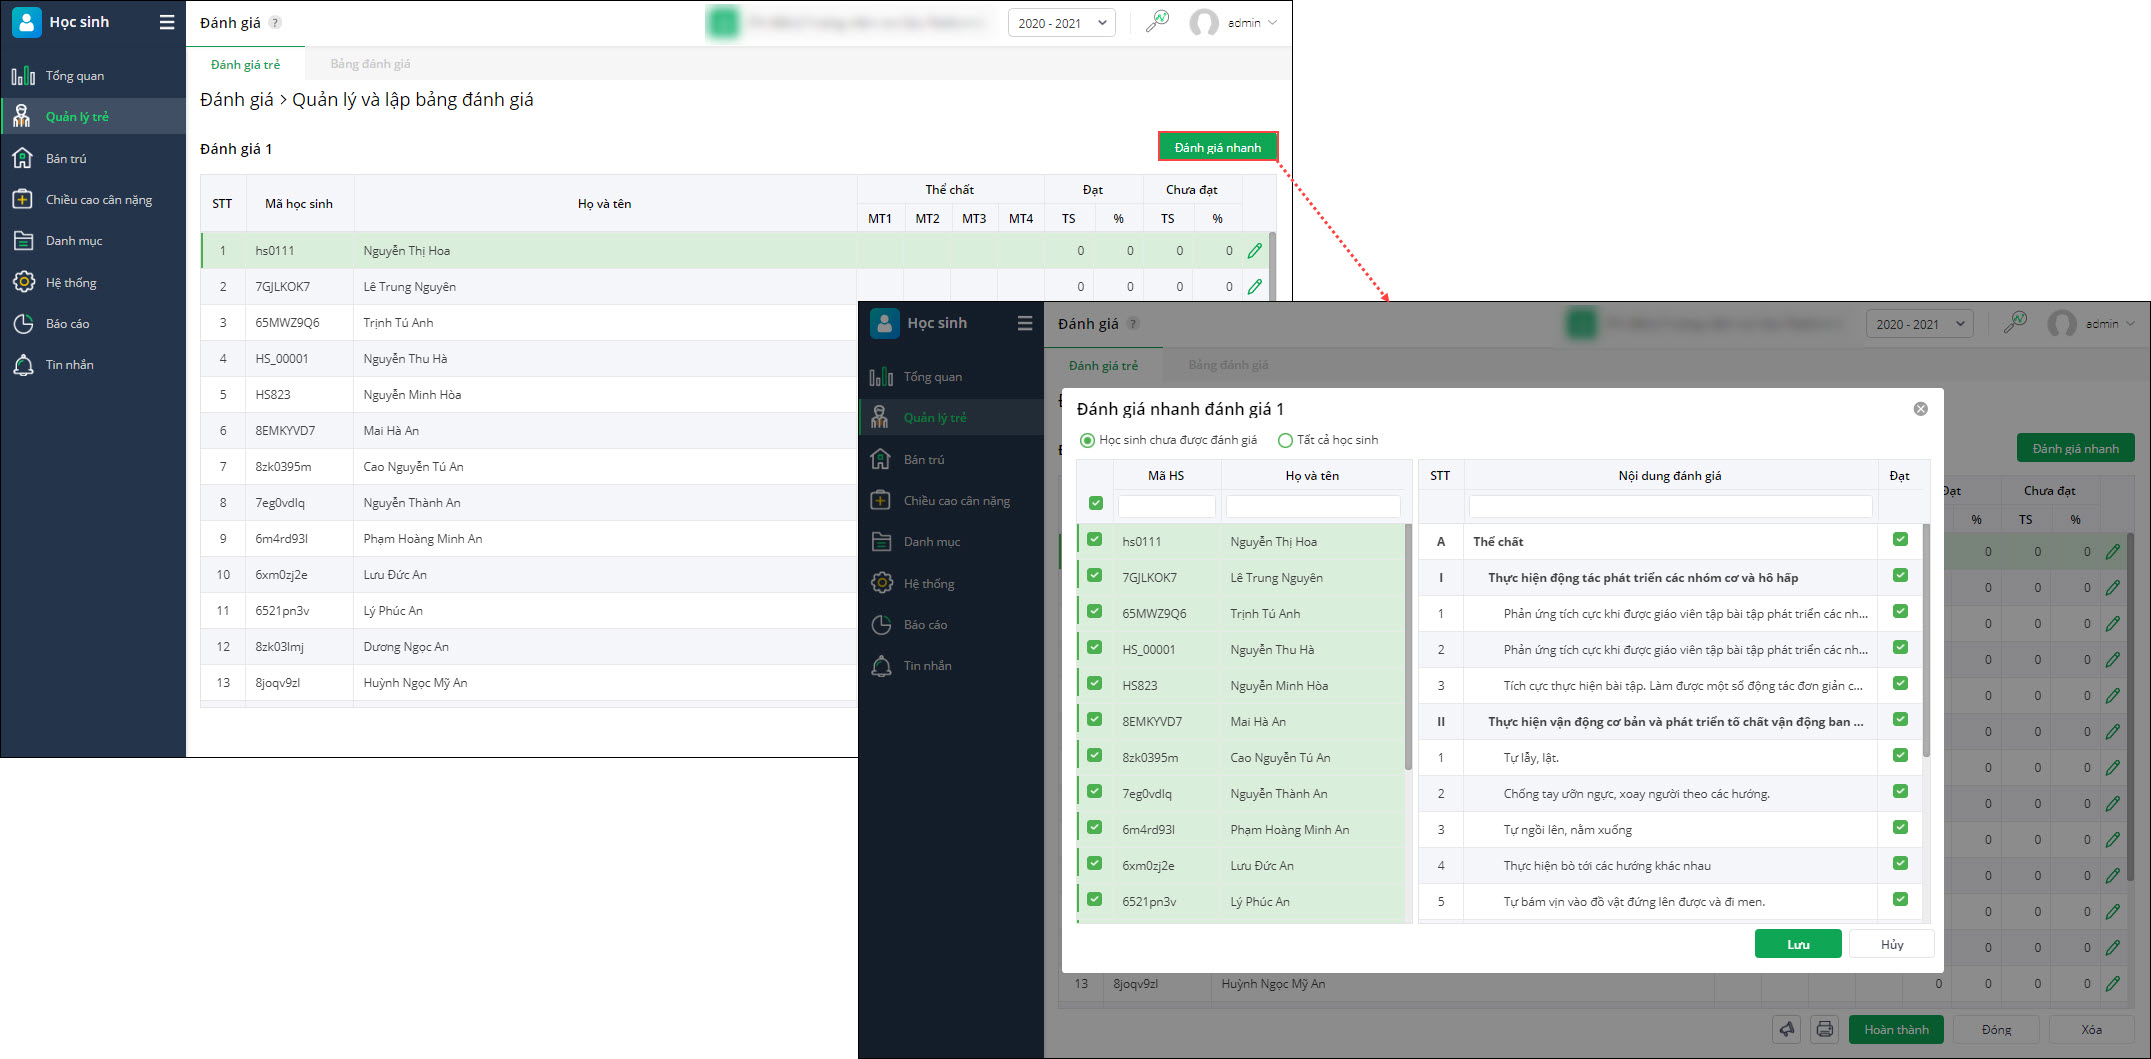This screenshot has height=1059, width=2151.
Task: Switch to the Bảng đánh giá tab
Action: coord(370,64)
